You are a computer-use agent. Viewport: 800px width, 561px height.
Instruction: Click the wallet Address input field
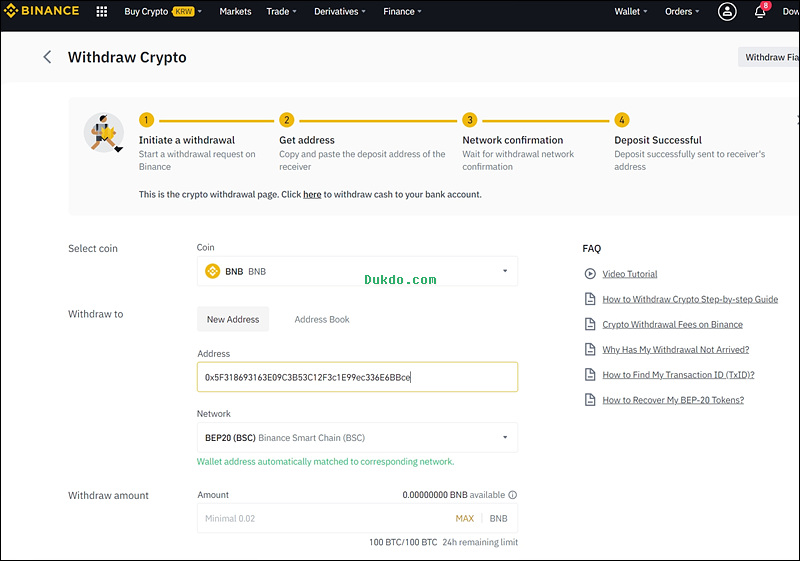point(357,377)
